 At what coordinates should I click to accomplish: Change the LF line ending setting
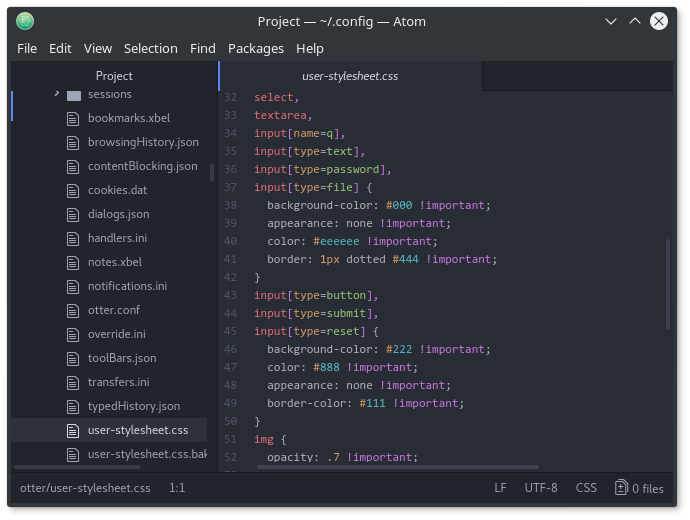(500, 488)
